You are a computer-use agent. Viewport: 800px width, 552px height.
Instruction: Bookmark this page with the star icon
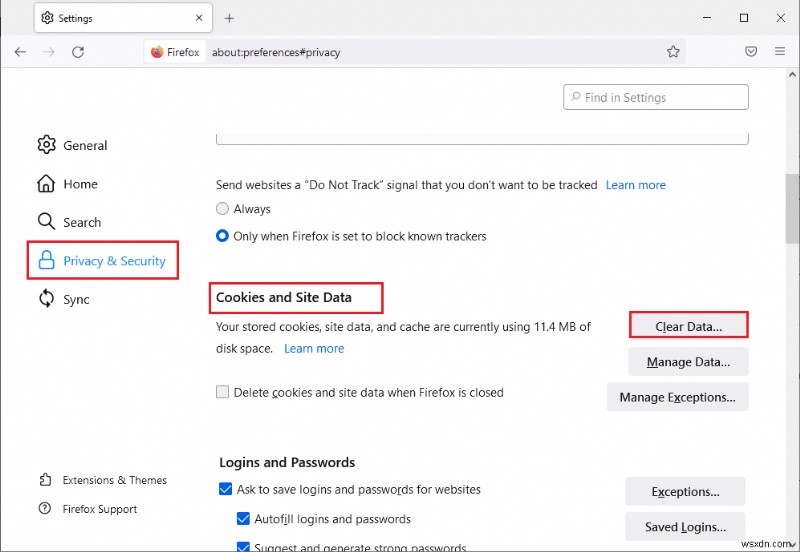(673, 52)
